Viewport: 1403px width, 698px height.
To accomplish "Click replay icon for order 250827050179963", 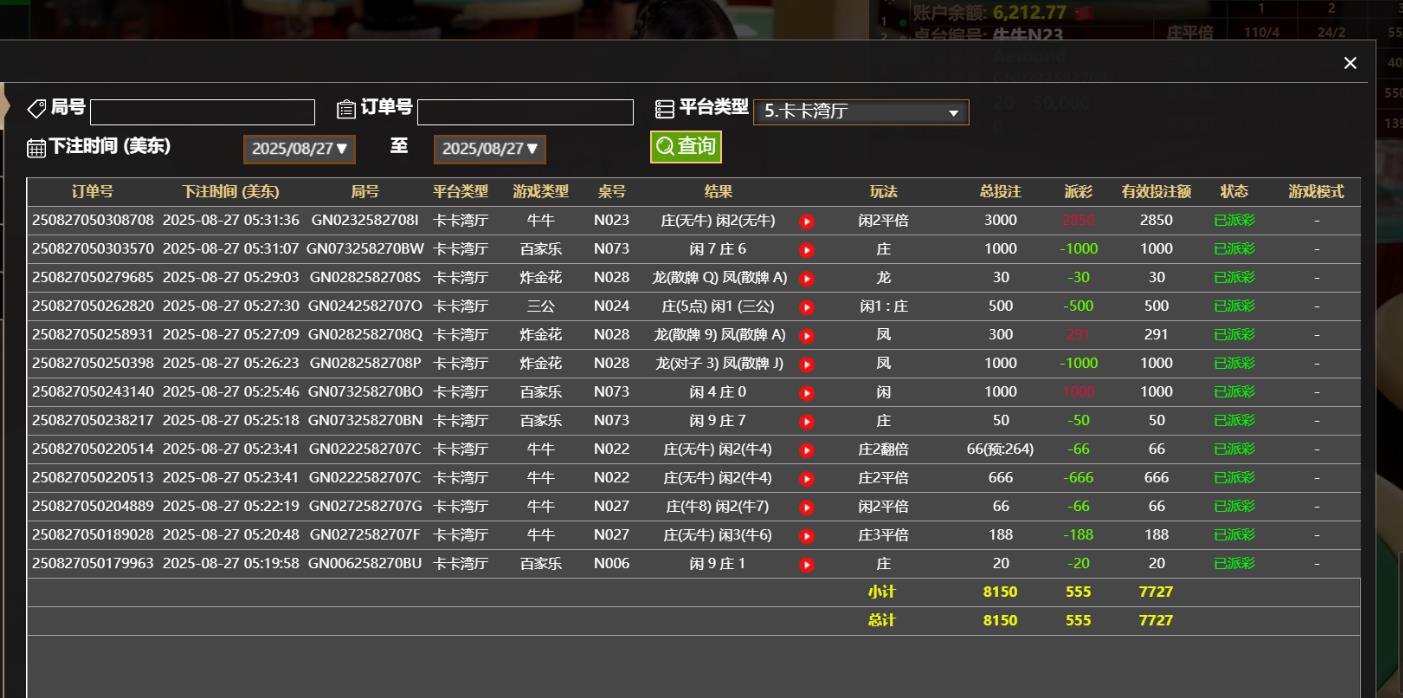I will [807, 564].
